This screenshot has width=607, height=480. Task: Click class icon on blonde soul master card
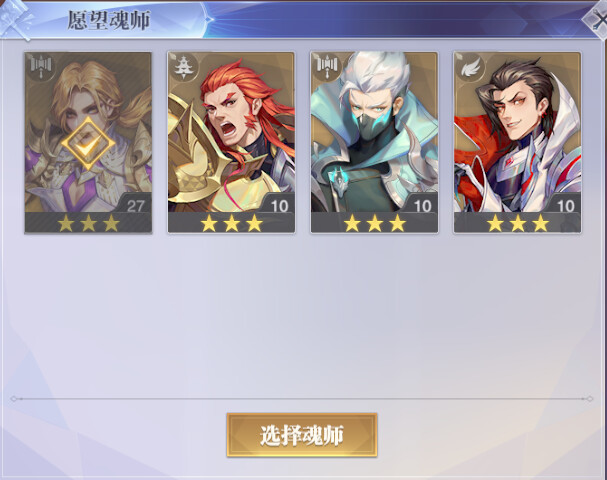point(41,67)
